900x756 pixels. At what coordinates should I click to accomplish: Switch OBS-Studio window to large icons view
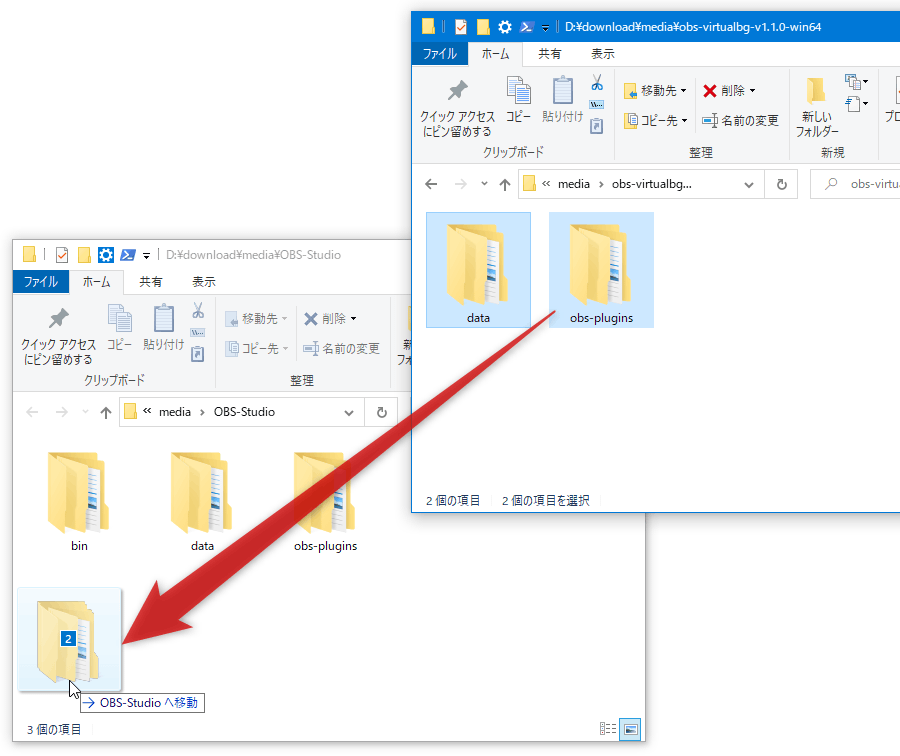tap(630, 730)
